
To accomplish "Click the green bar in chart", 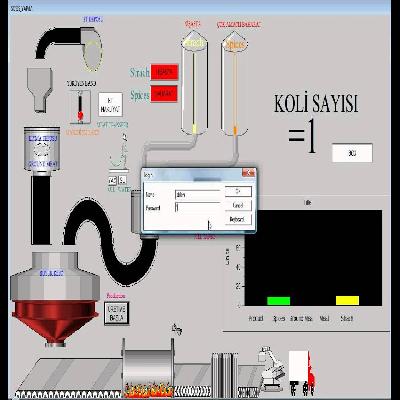I will [x=279, y=301].
